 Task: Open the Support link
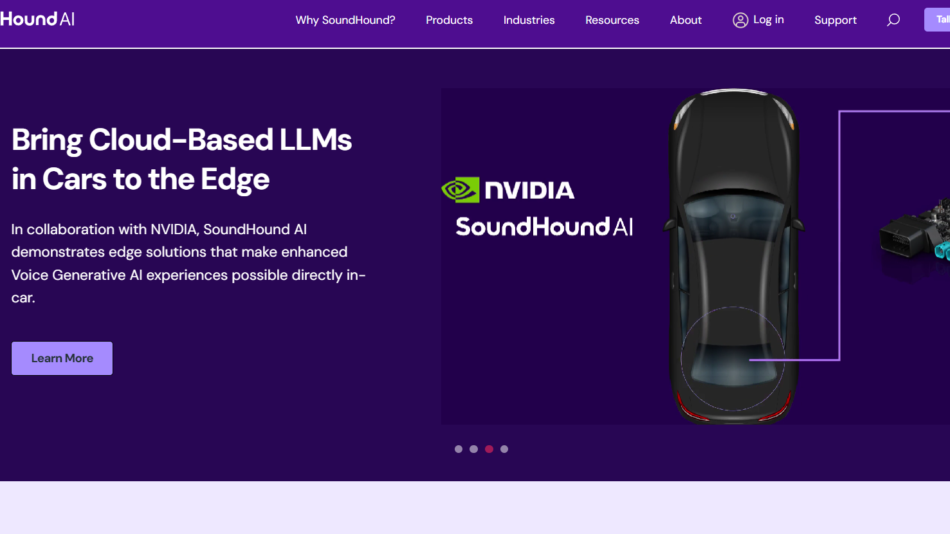click(x=835, y=20)
